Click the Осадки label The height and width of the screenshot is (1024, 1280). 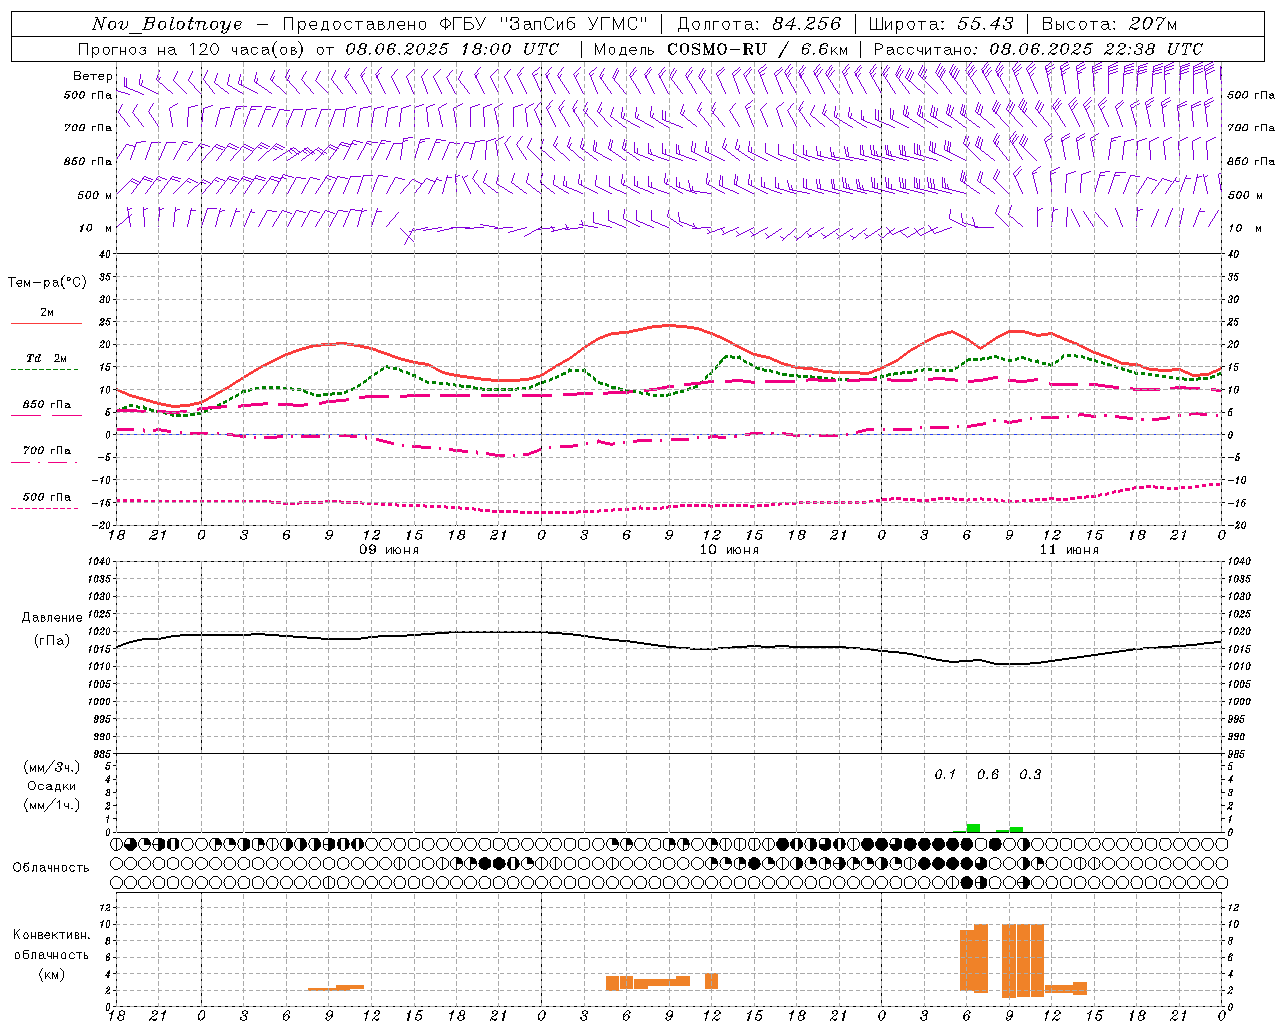[52, 786]
